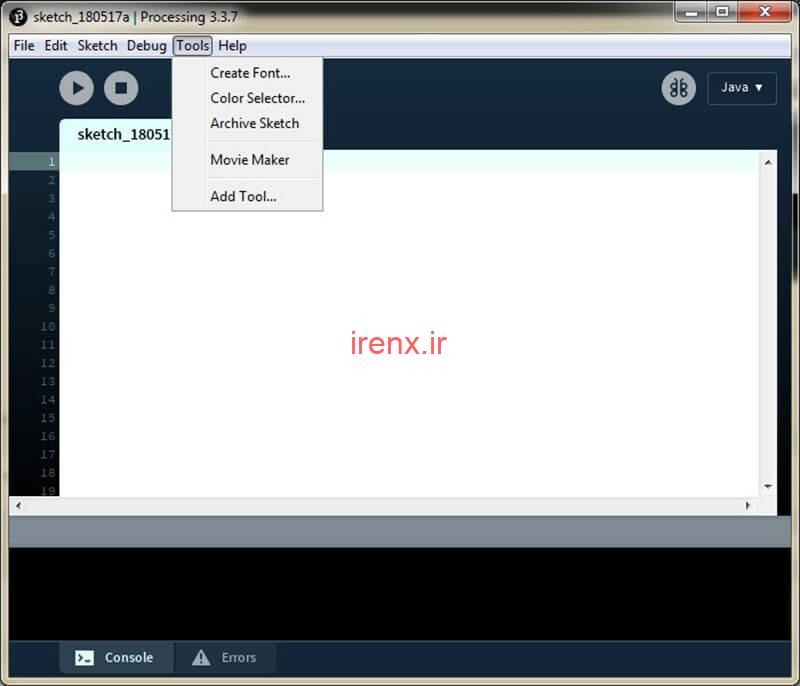This screenshot has width=800, height=686.
Task: Choose Archive Sketch menu entry
Action: point(254,123)
